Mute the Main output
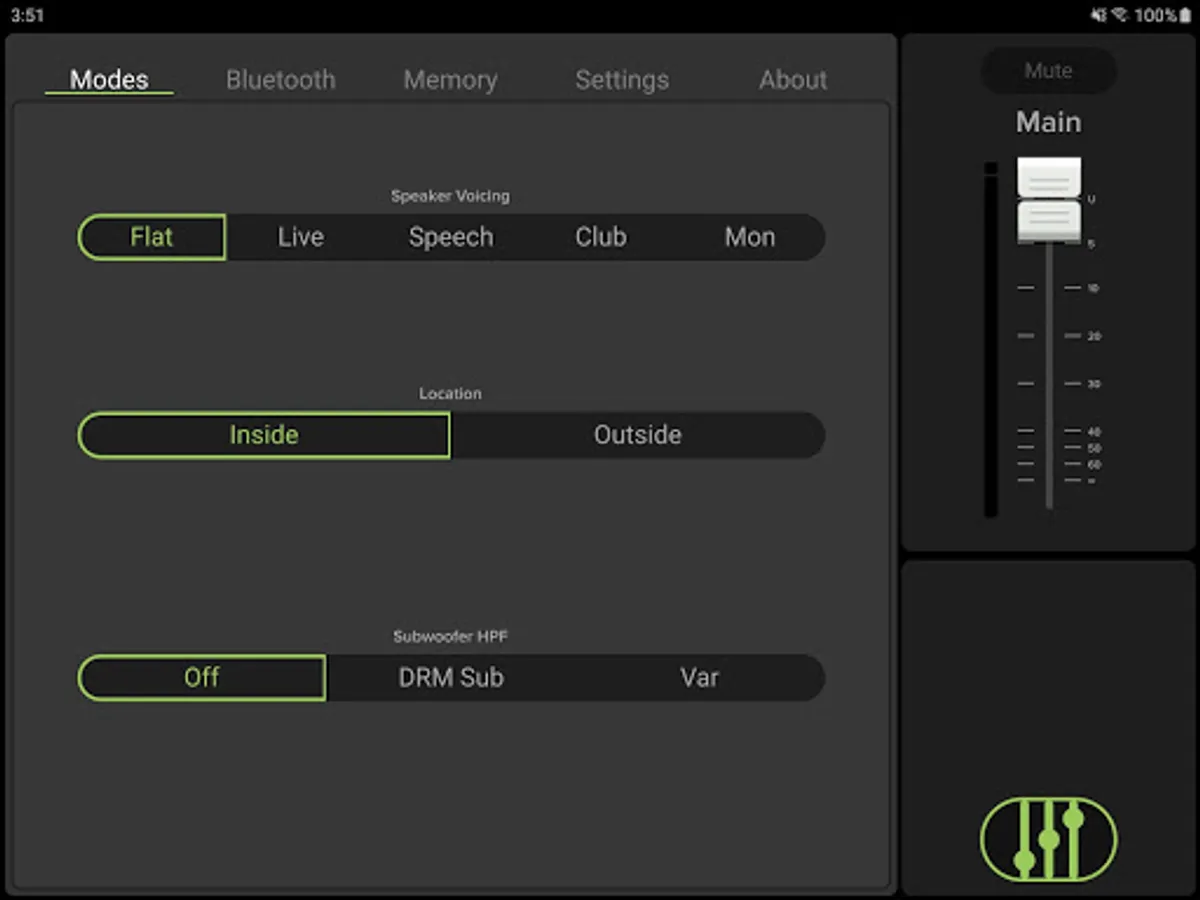Image resolution: width=1200 pixels, height=900 pixels. (x=1049, y=71)
